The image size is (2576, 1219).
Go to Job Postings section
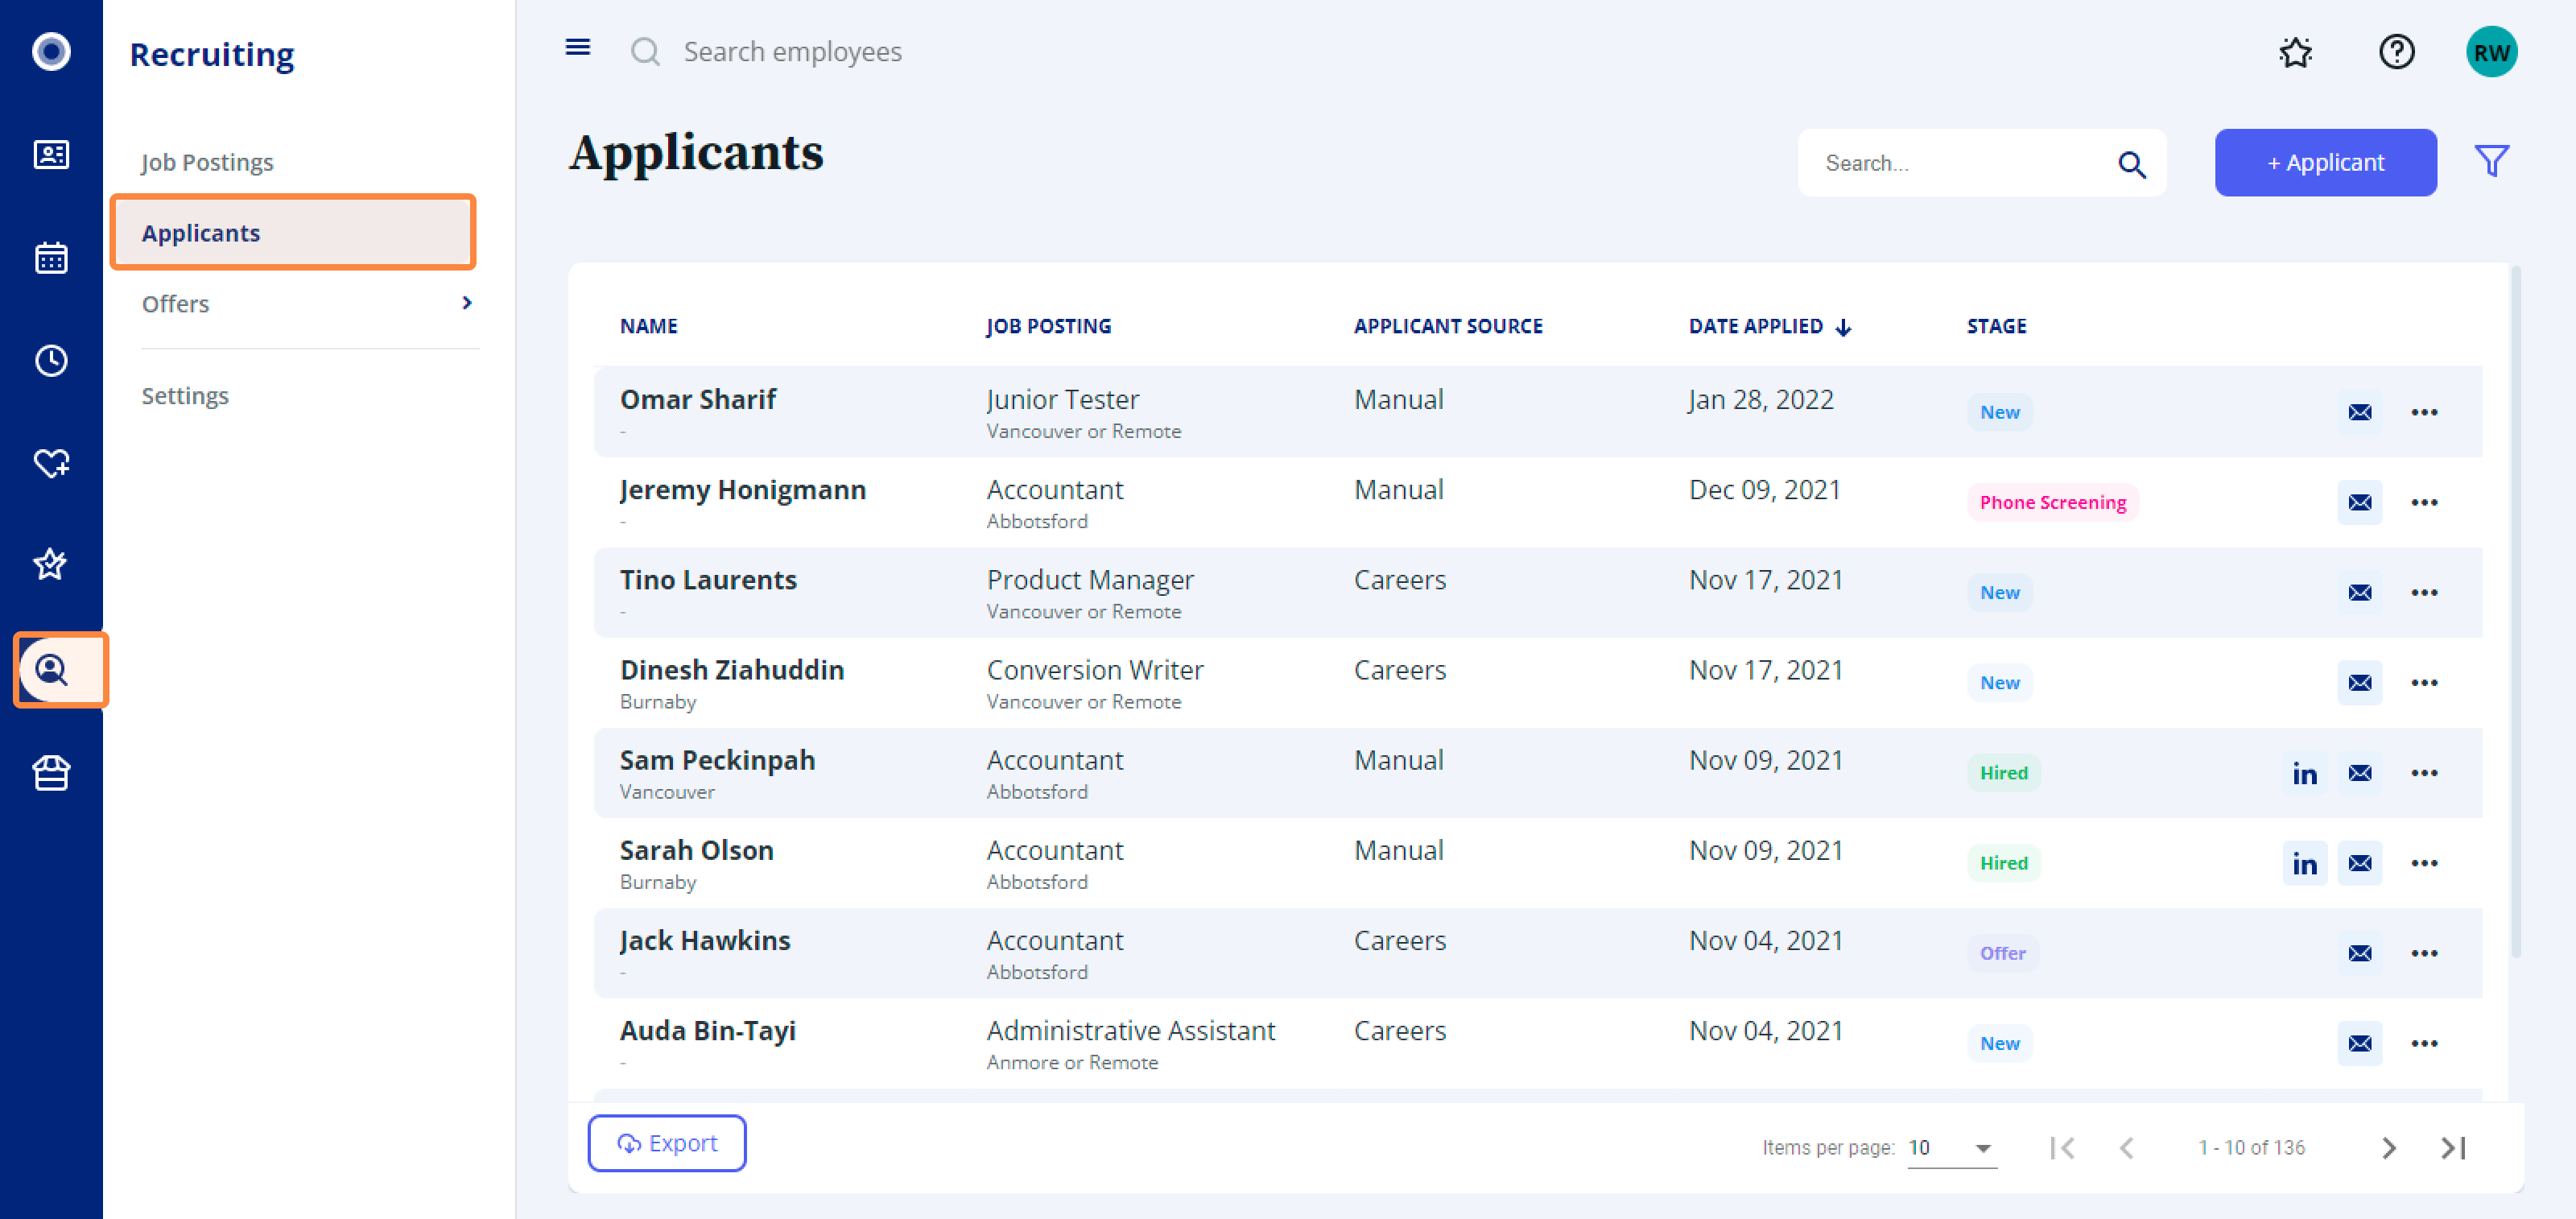(x=207, y=162)
